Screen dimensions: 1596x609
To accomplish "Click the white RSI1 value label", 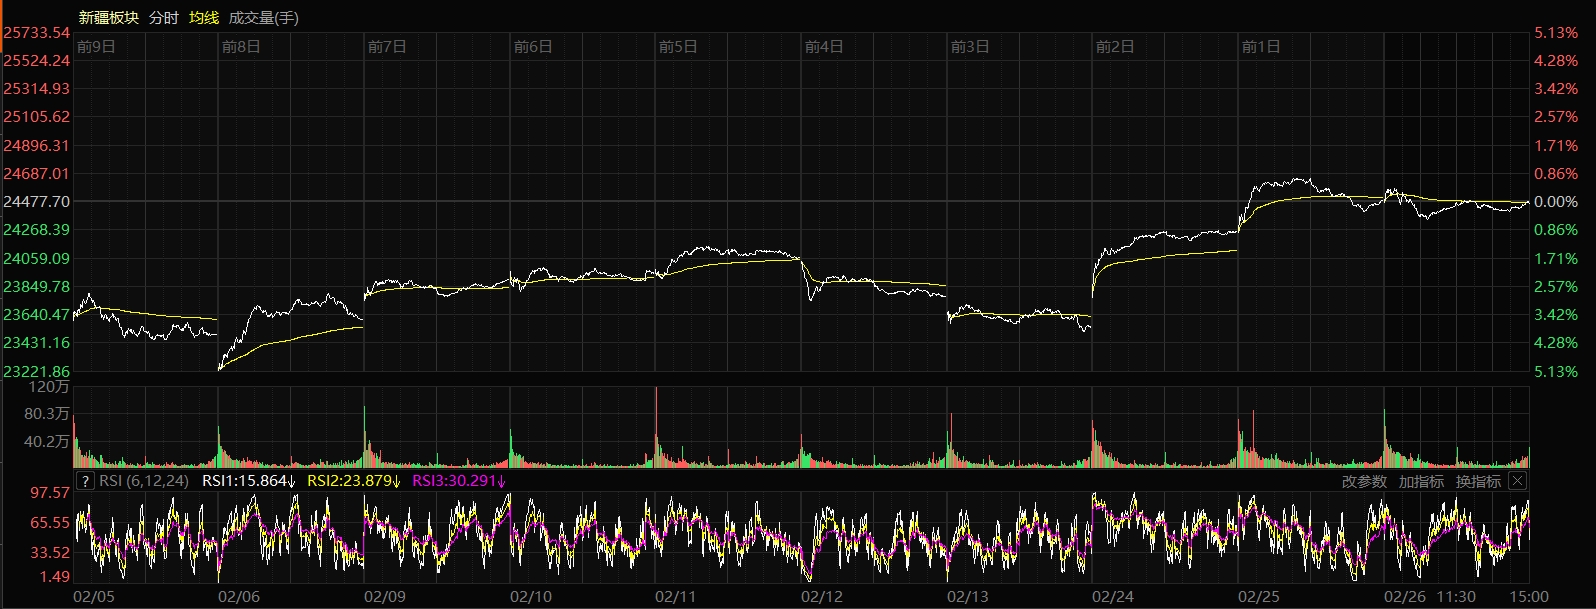I will coord(249,481).
